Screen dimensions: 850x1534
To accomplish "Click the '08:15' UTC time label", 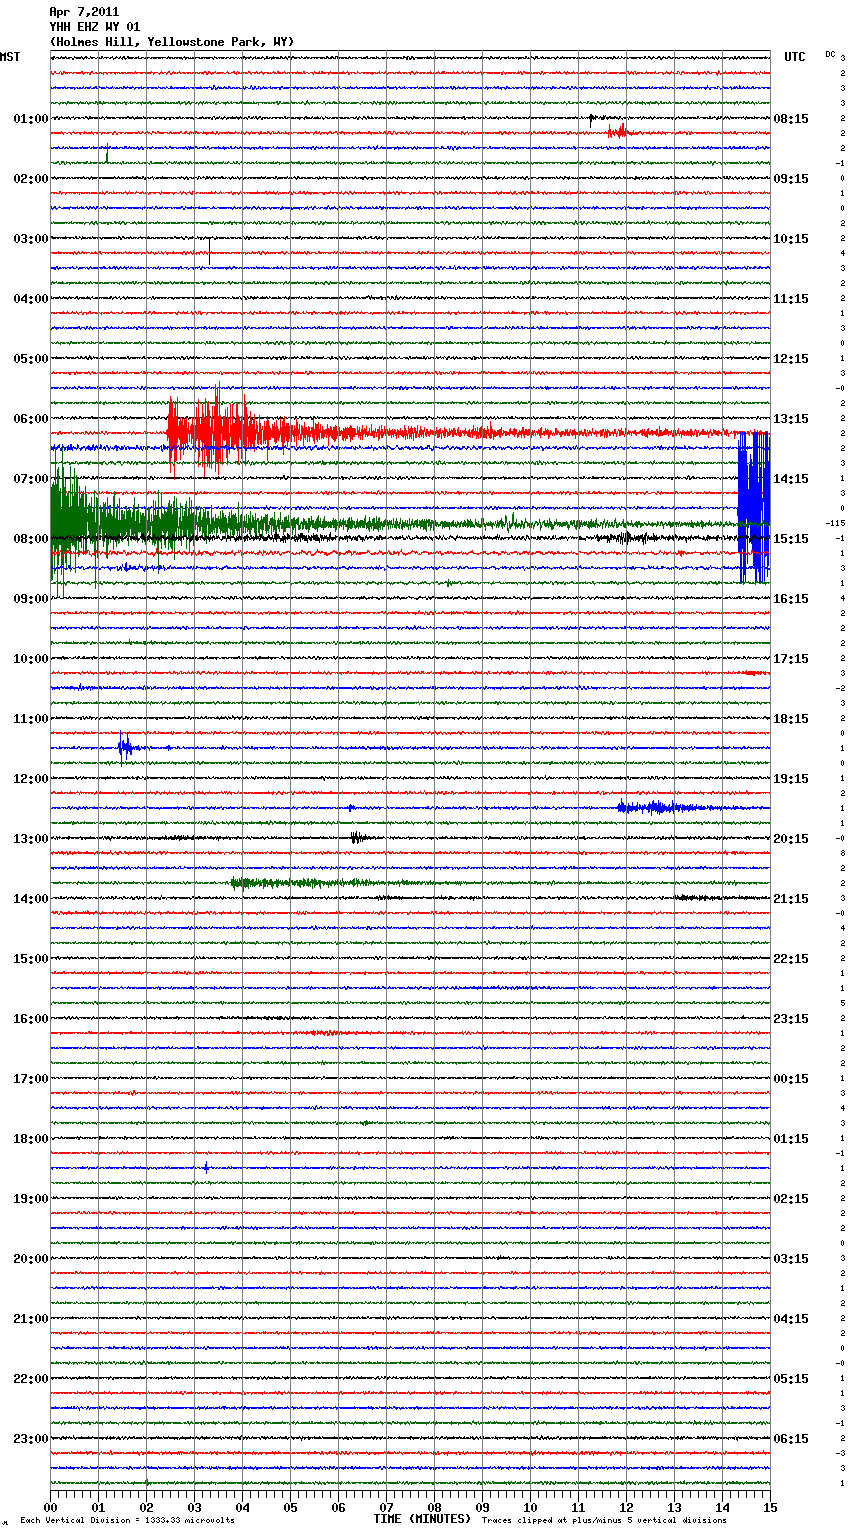I will [x=791, y=119].
